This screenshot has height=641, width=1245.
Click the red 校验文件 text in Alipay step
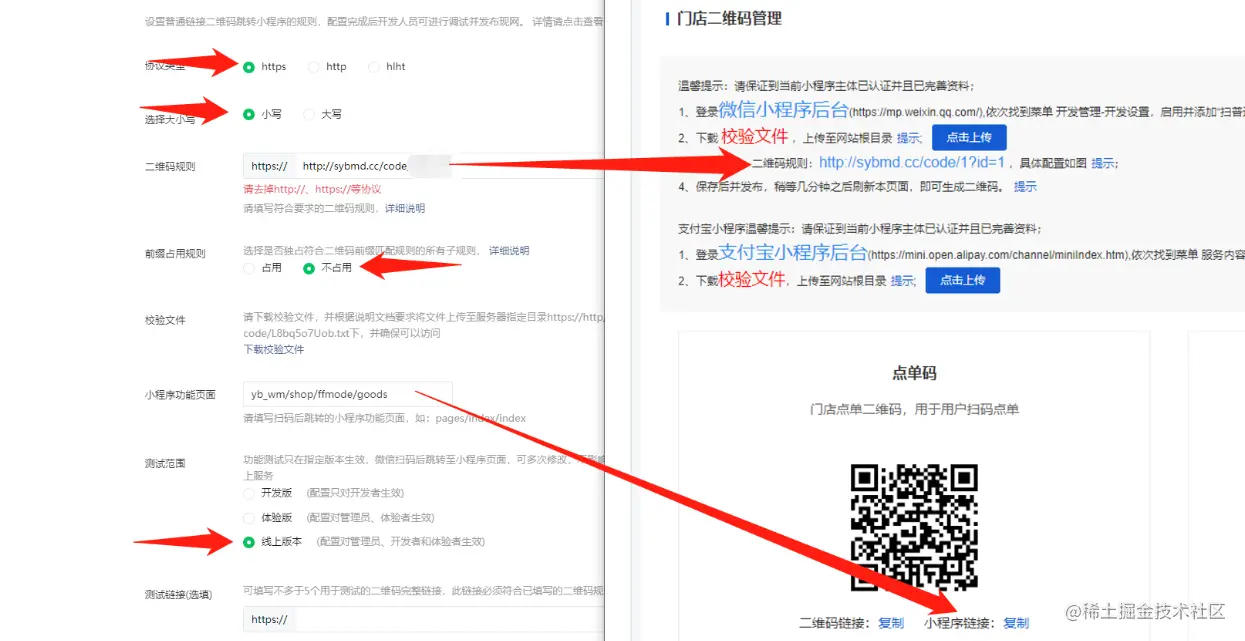tap(752, 279)
